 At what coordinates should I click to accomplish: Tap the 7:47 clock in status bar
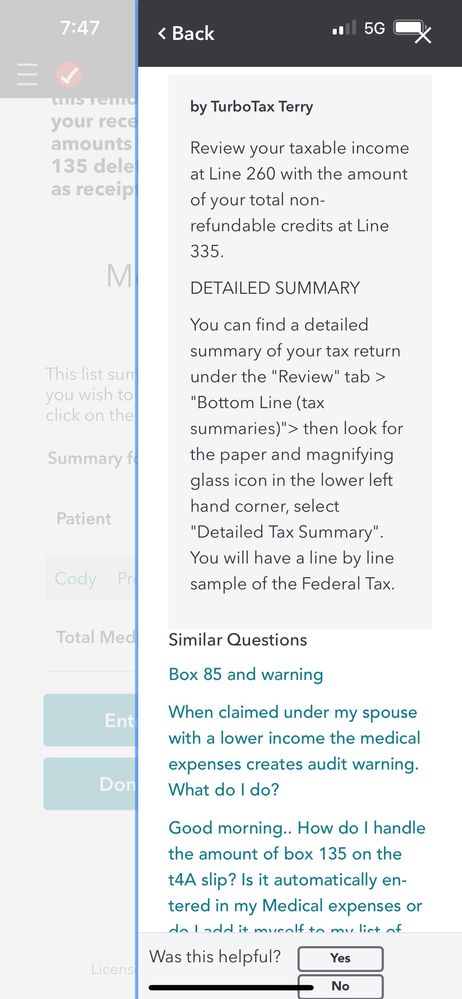click(79, 28)
